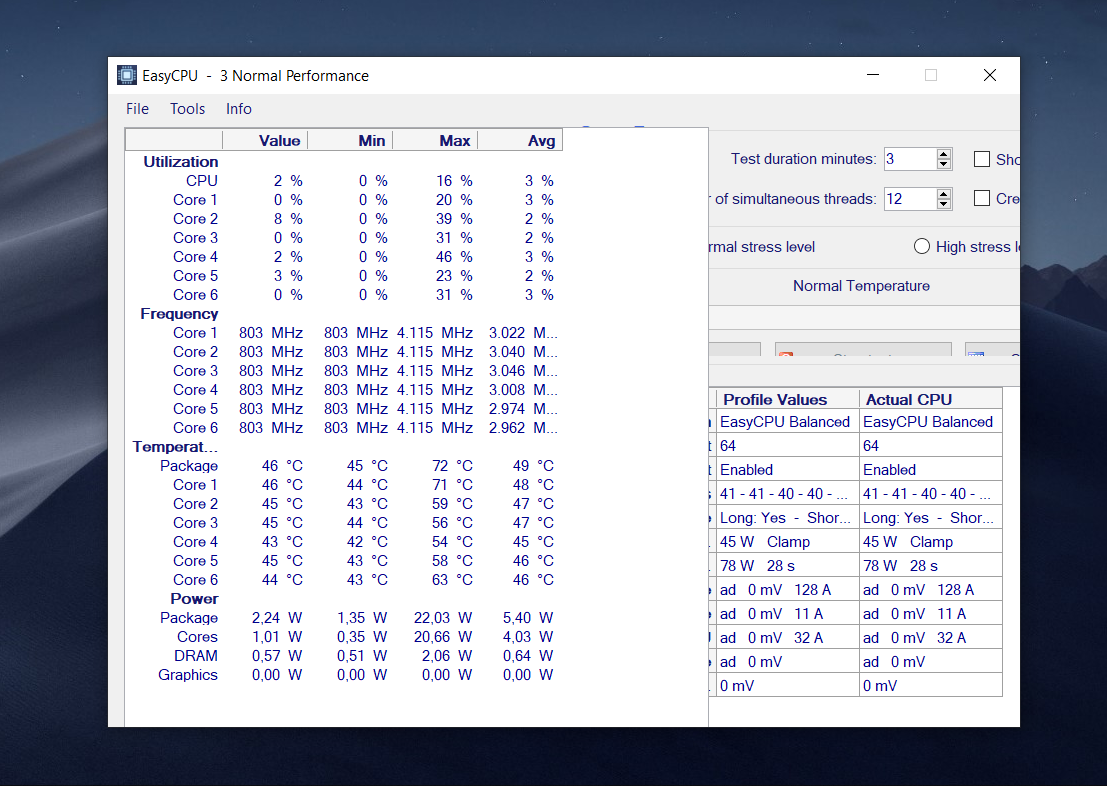Click the Value column header
The image size is (1107, 786).
point(265,141)
